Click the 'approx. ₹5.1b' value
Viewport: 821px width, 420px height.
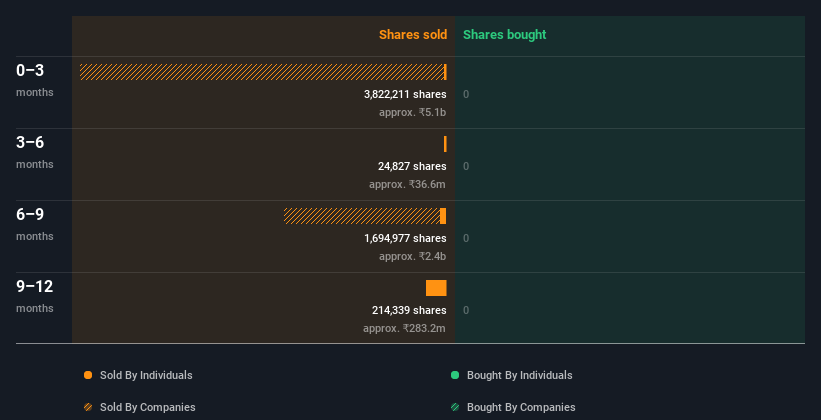click(413, 112)
